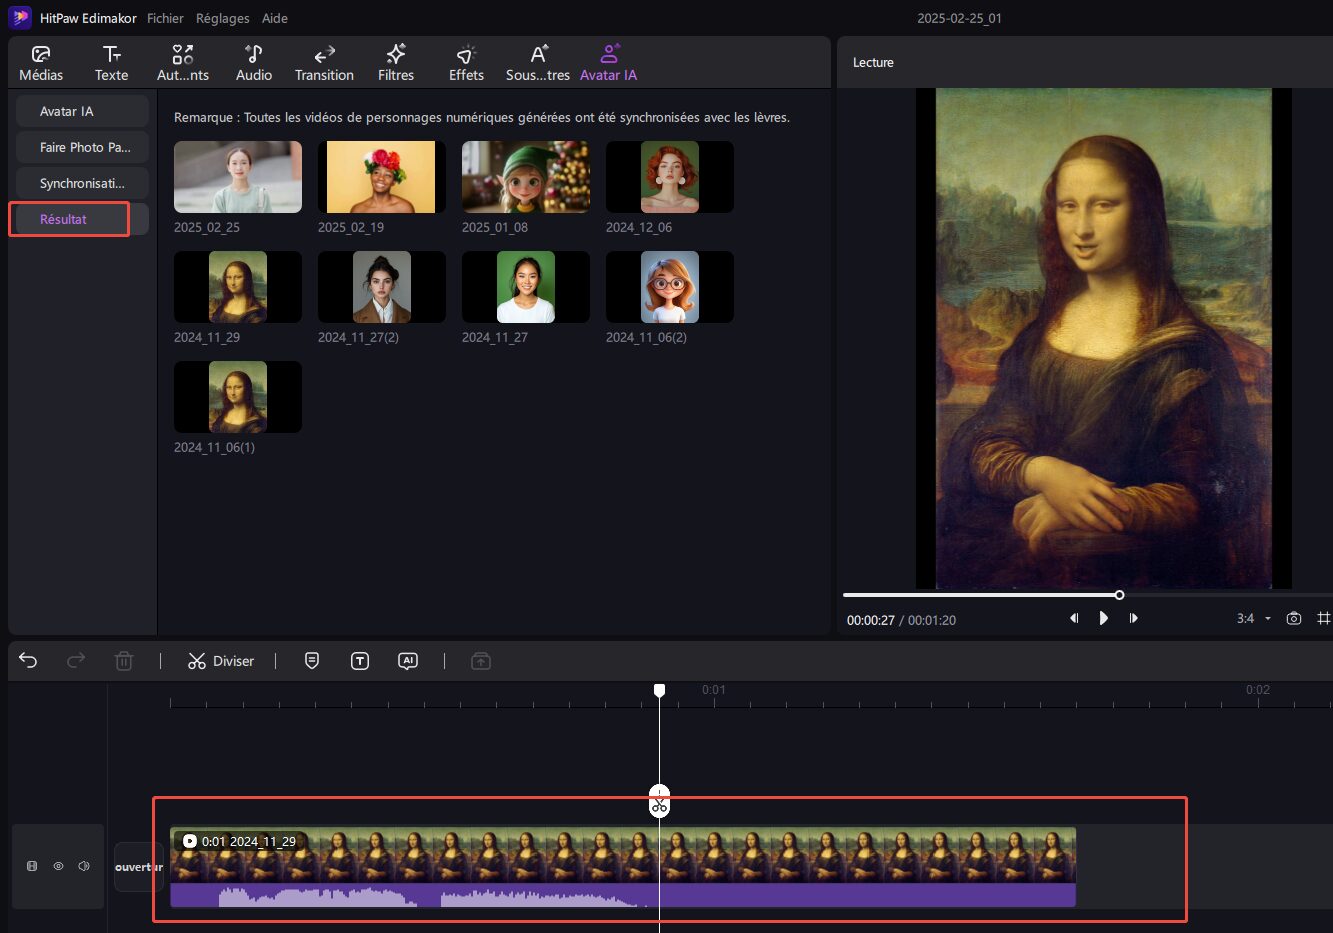Step to next frame in preview
1333x933 pixels.
tap(1133, 618)
